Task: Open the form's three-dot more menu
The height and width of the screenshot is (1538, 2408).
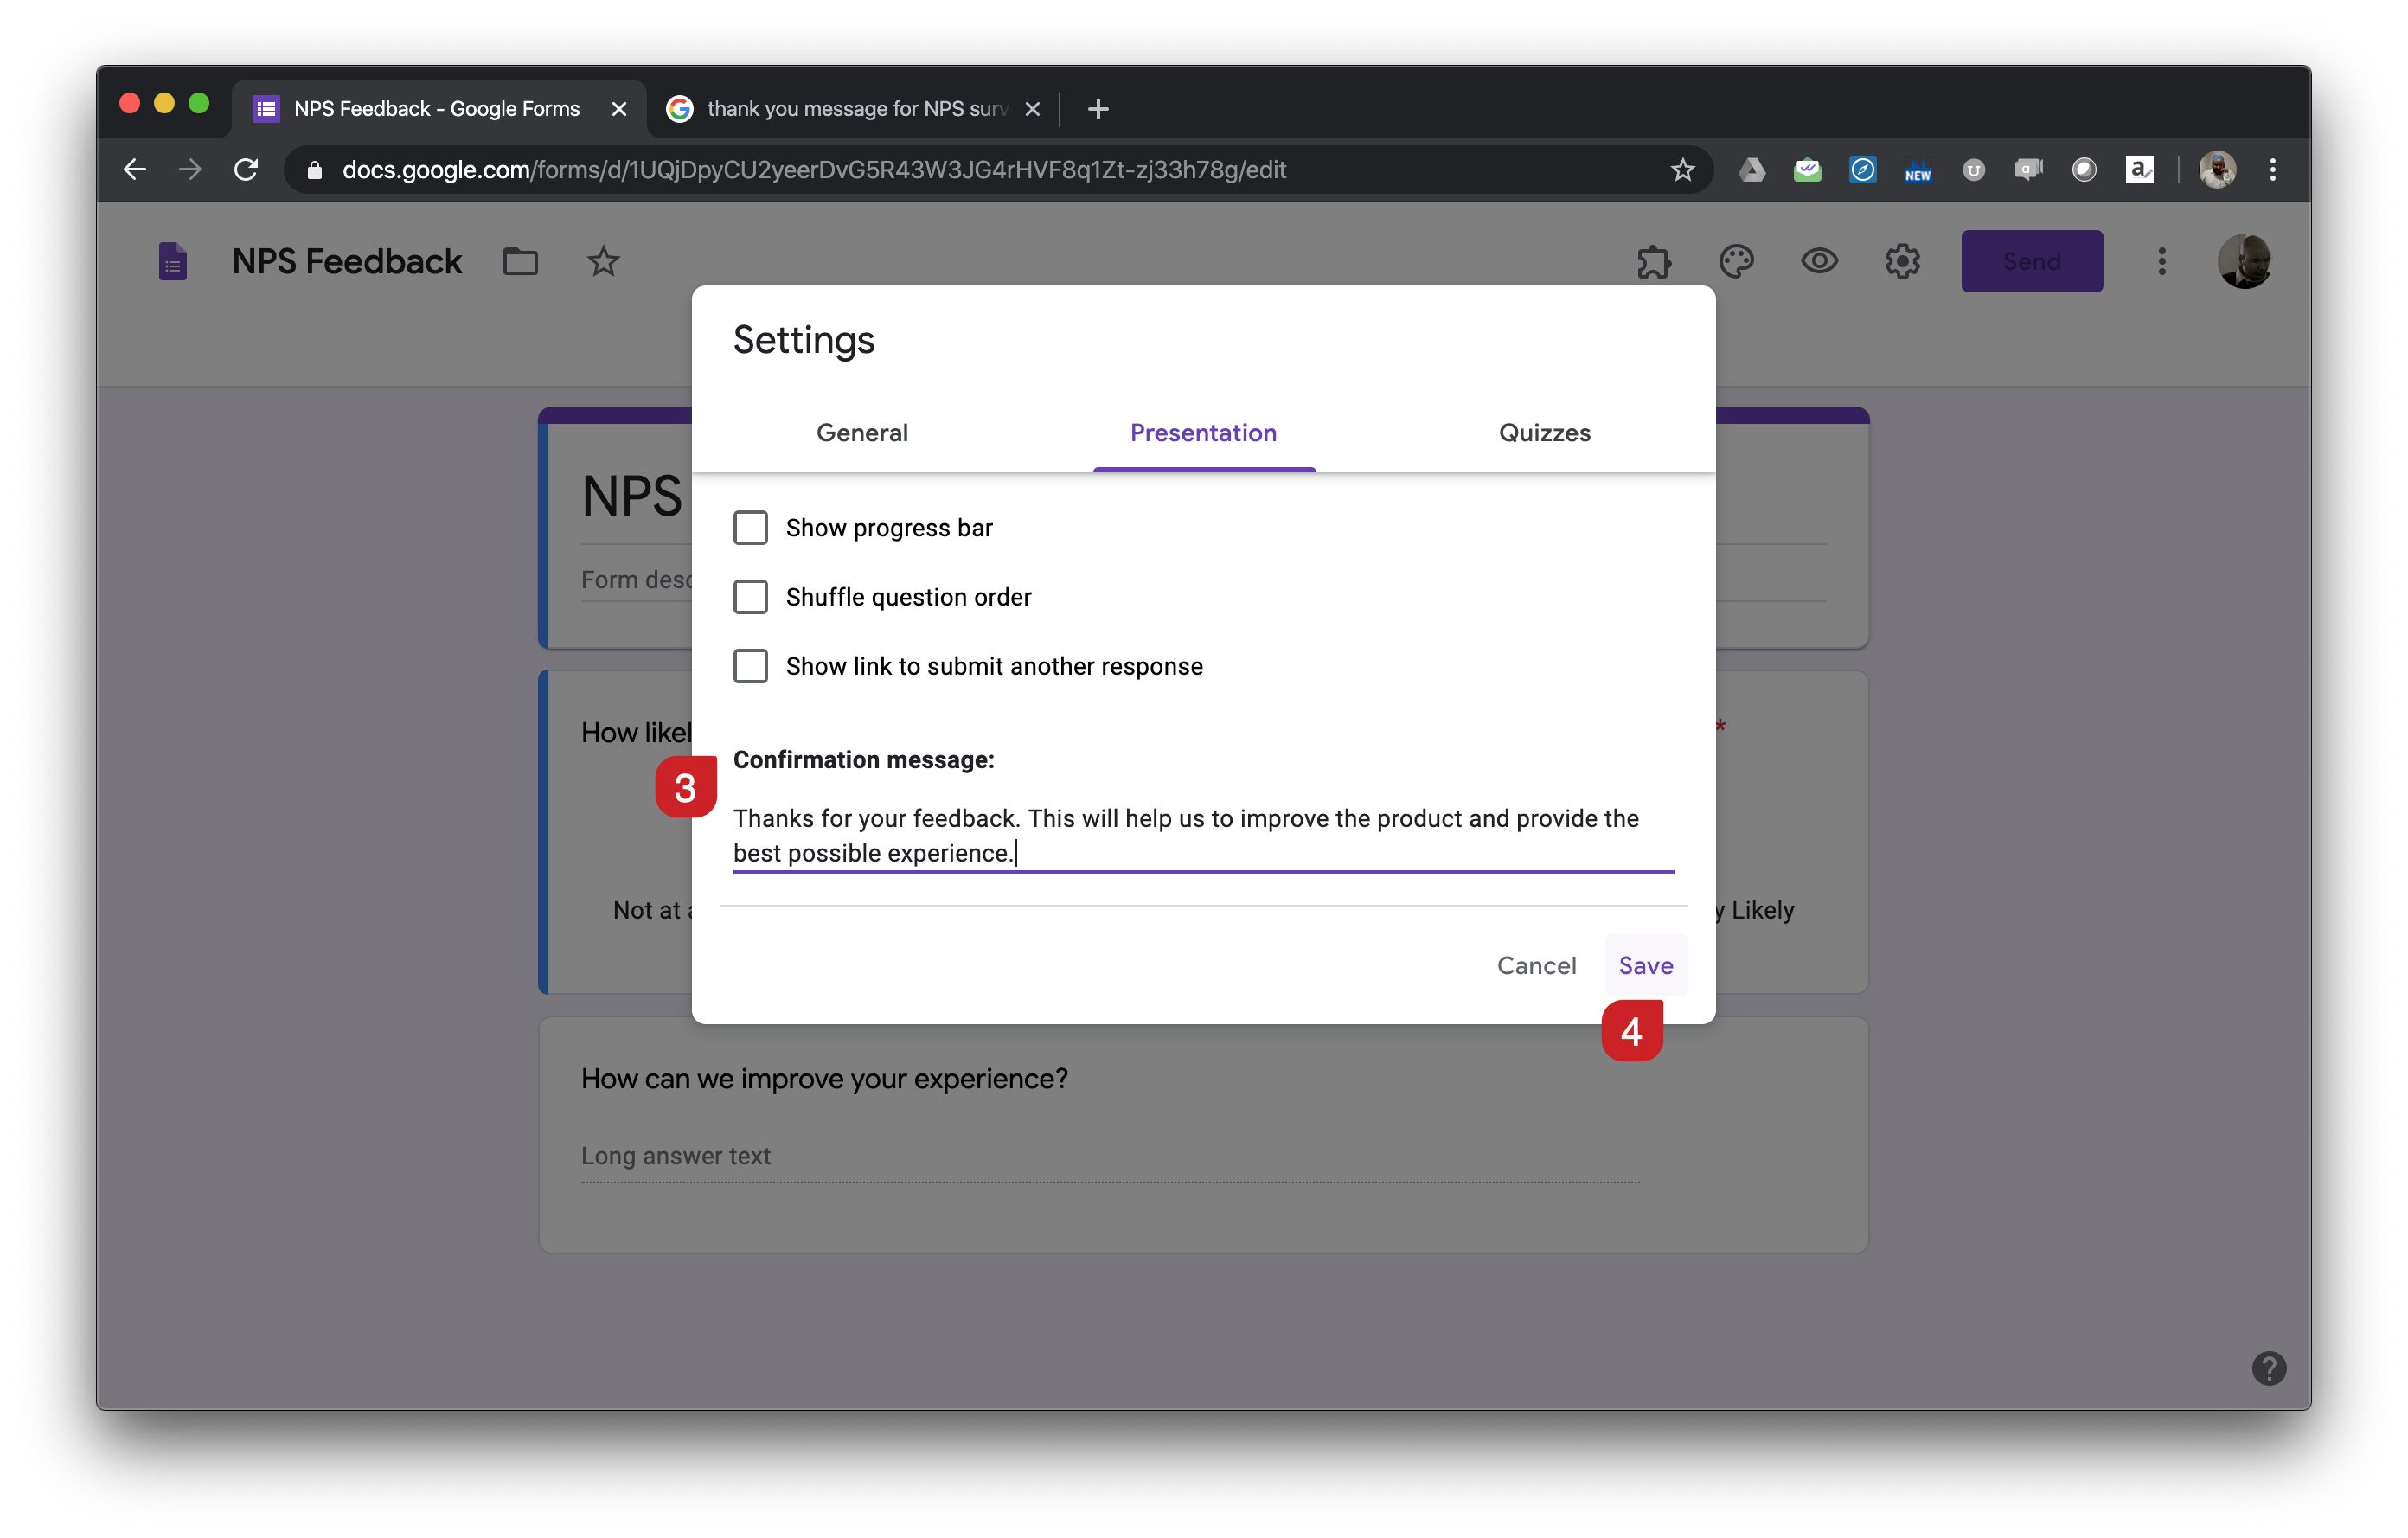Action: (2161, 262)
